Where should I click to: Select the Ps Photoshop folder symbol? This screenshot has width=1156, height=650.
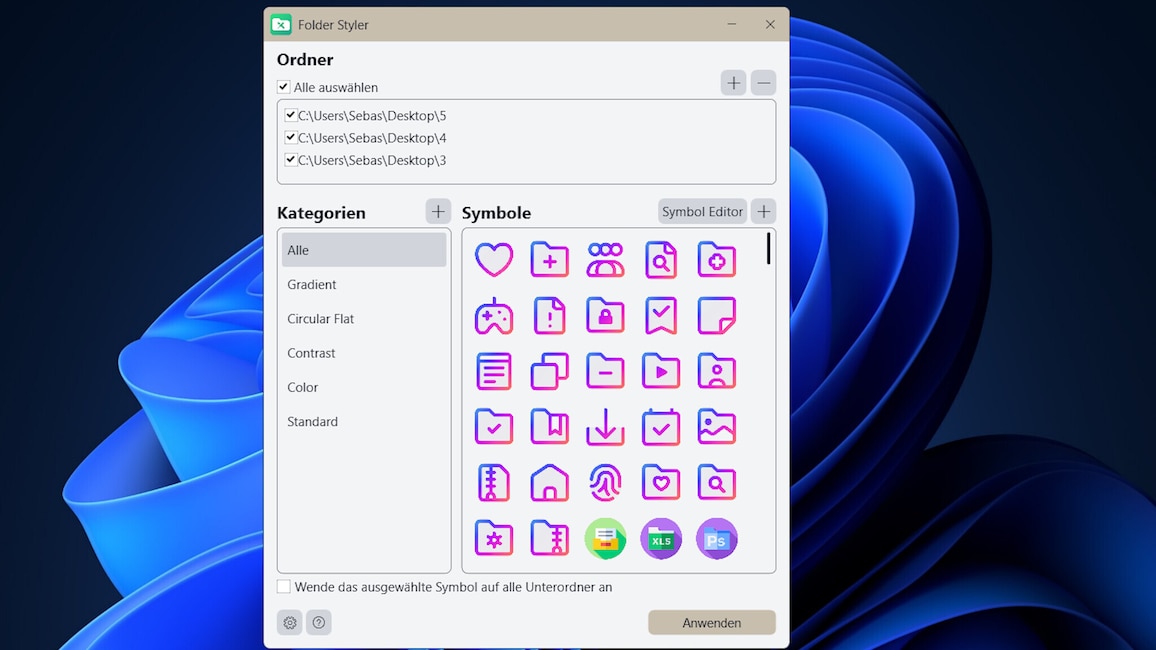(x=717, y=539)
